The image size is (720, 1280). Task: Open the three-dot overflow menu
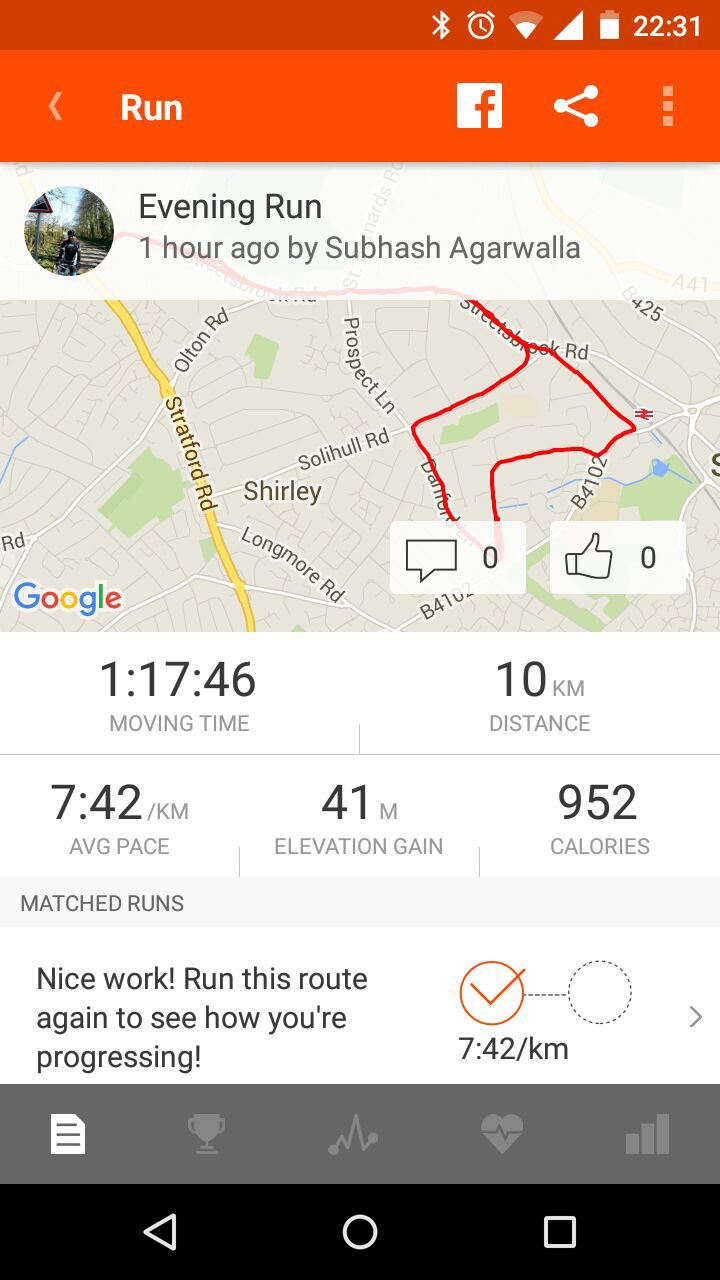click(668, 106)
